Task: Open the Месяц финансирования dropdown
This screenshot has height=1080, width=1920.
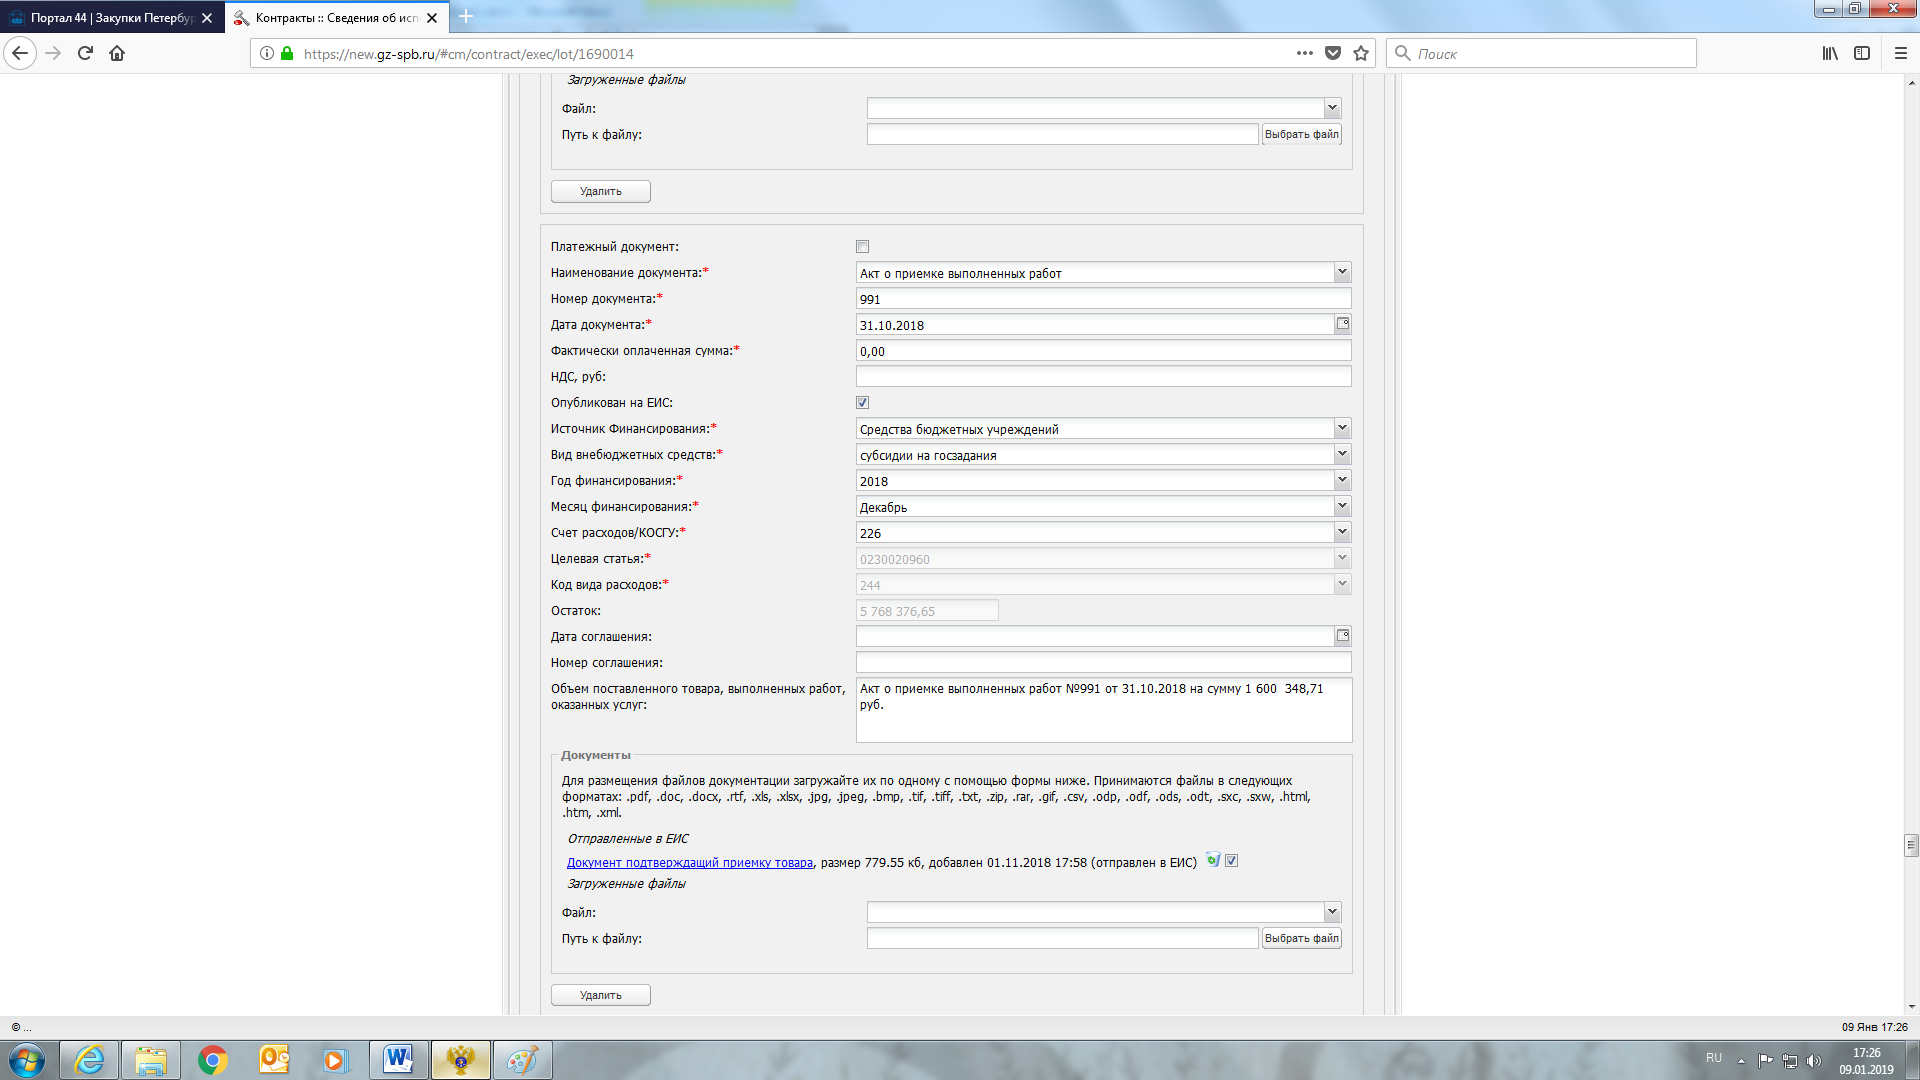Action: (1342, 506)
